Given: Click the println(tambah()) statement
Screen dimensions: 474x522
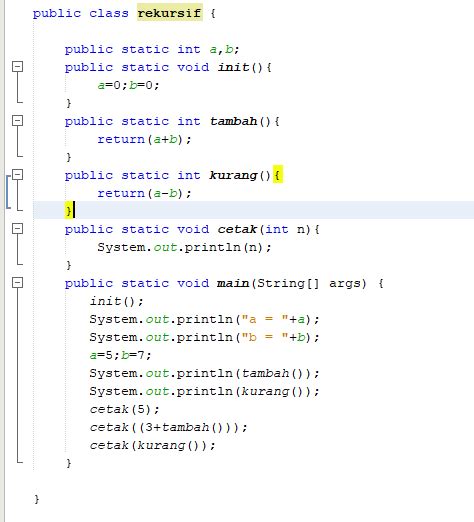Looking at the screenshot, I should 204,373.
